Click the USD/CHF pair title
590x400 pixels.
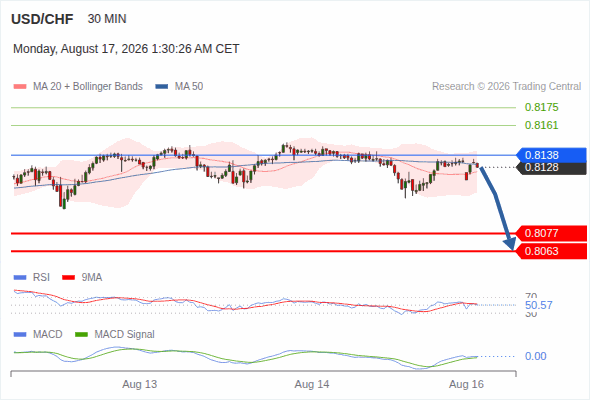42,19
